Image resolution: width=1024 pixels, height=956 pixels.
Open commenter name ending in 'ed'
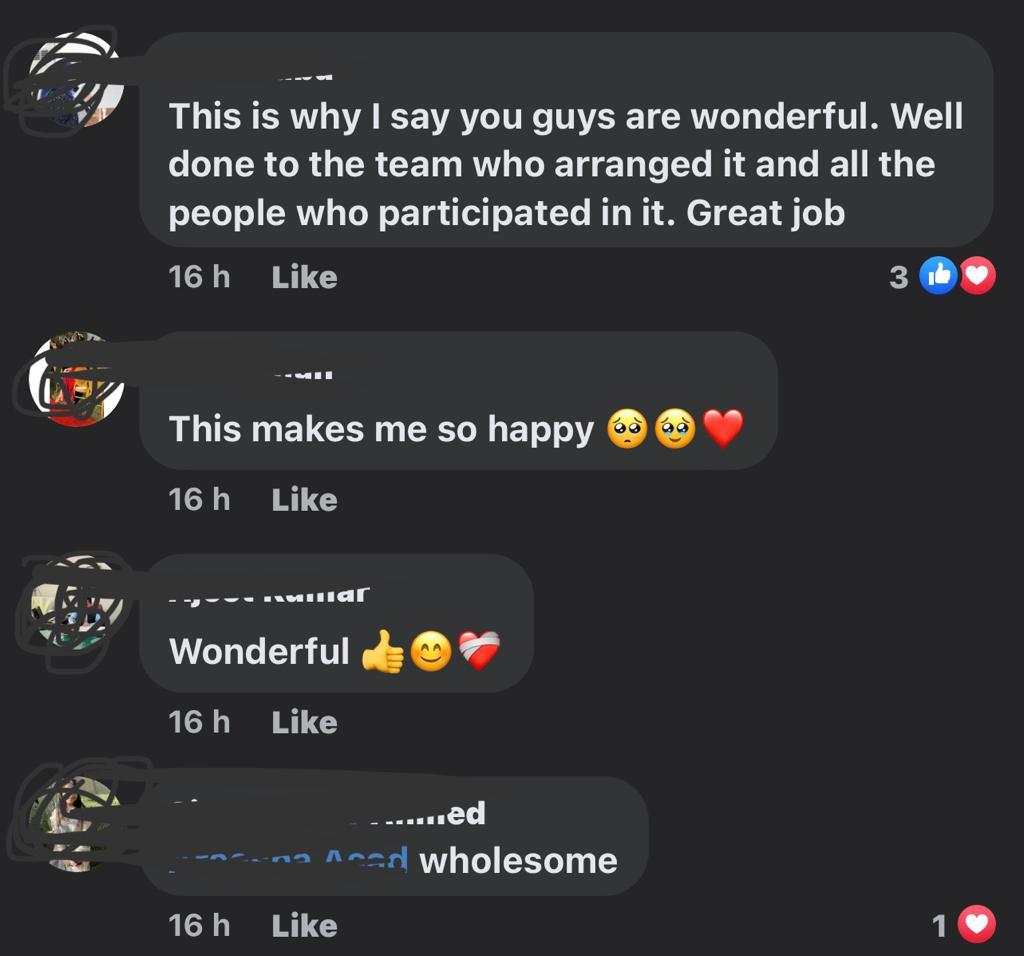click(x=328, y=813)
